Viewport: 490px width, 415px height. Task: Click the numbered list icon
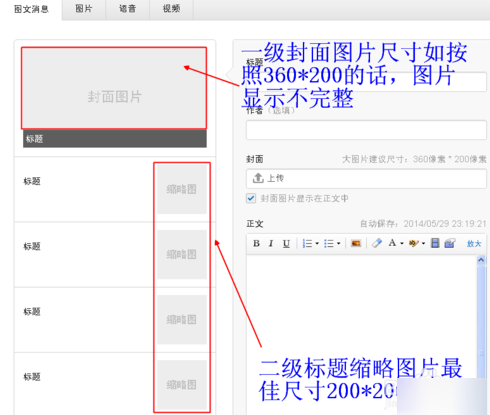pos(307,244)
